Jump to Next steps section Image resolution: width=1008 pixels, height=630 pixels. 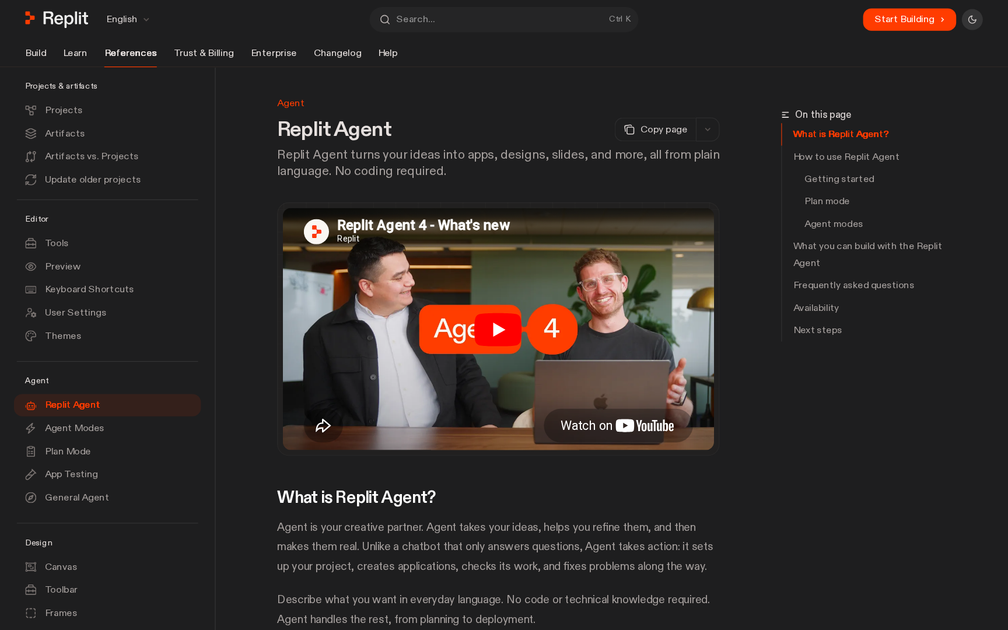pyautogui.click(x=817, y=330)
